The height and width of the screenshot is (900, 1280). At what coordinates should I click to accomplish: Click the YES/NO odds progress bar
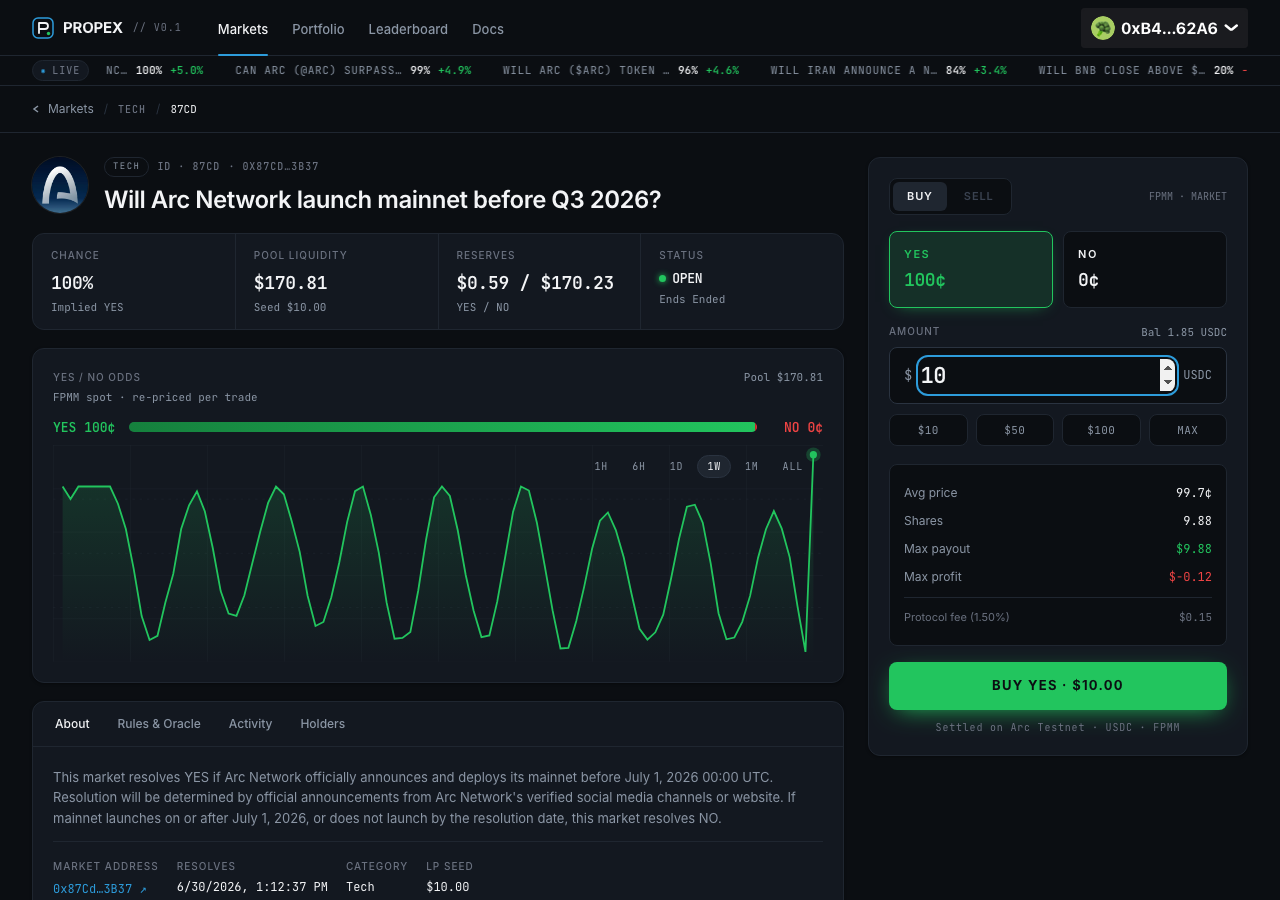(x=443, y=427)
